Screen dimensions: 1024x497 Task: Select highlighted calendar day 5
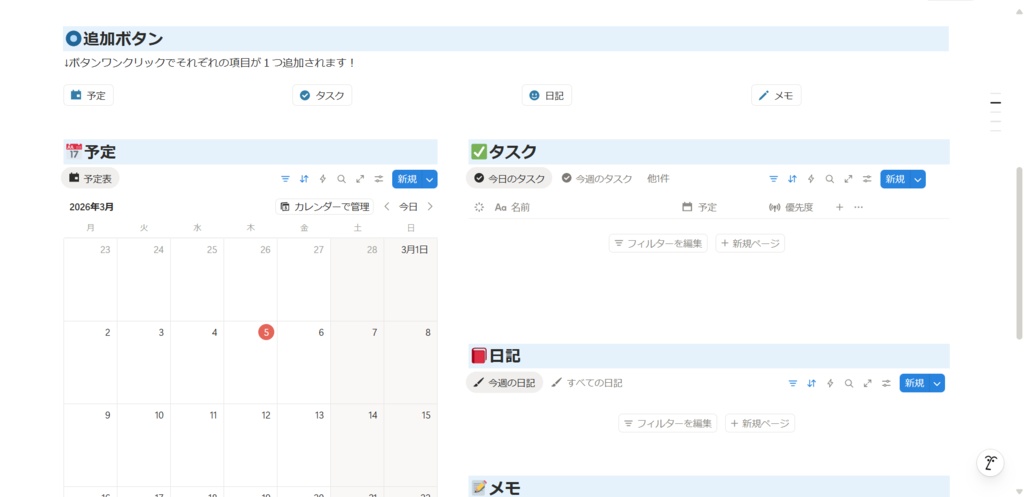(266, 332)
